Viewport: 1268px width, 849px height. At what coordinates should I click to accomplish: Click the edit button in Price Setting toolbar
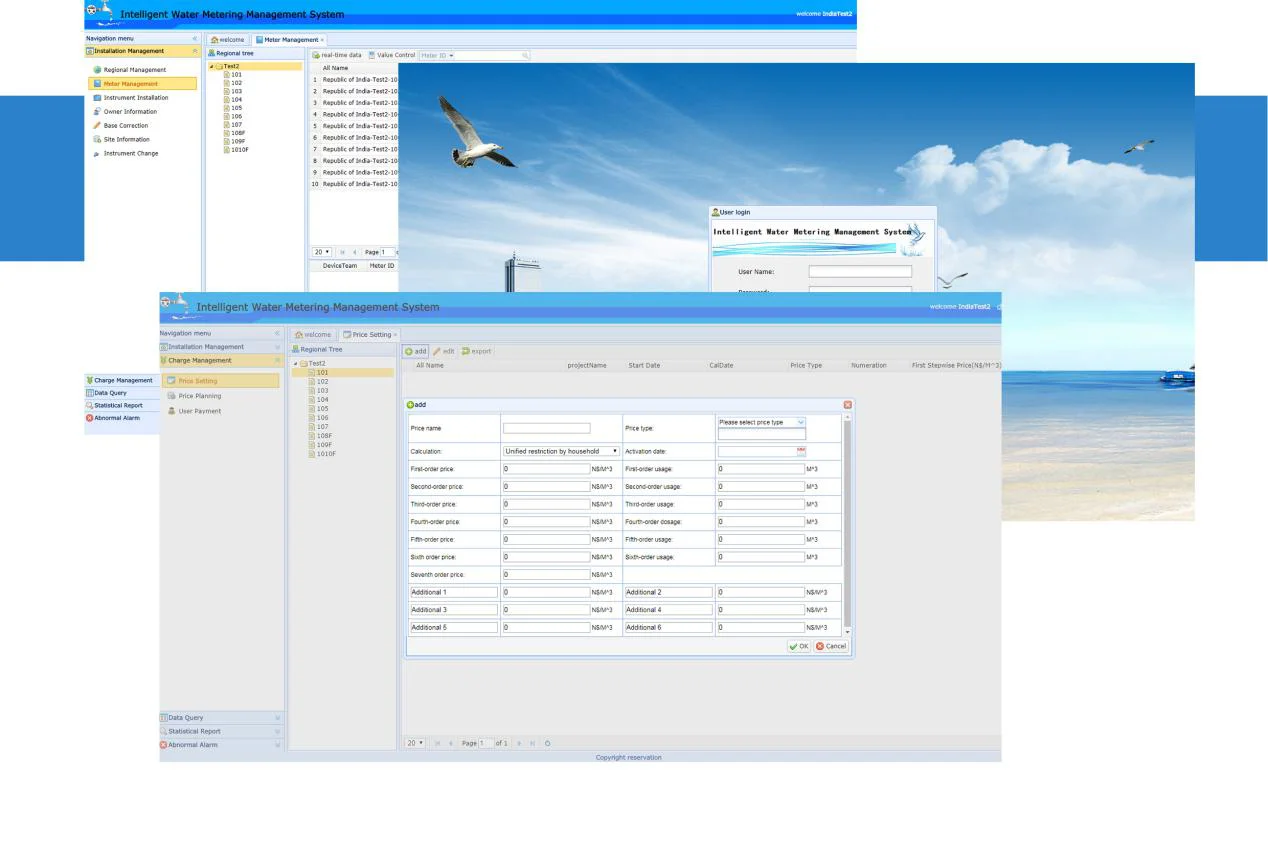(x=444, y=351)
